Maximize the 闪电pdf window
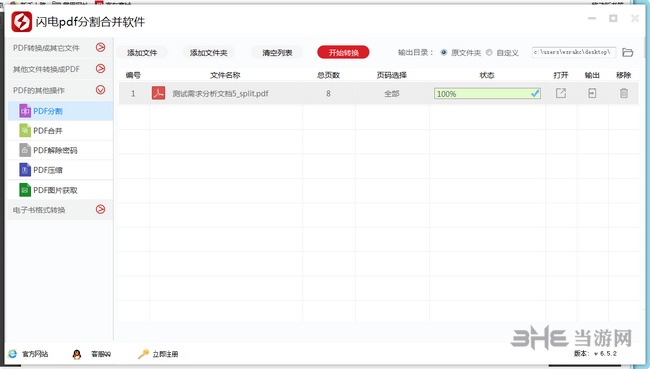This screenshot has width=650, height=369. [613, 18]
